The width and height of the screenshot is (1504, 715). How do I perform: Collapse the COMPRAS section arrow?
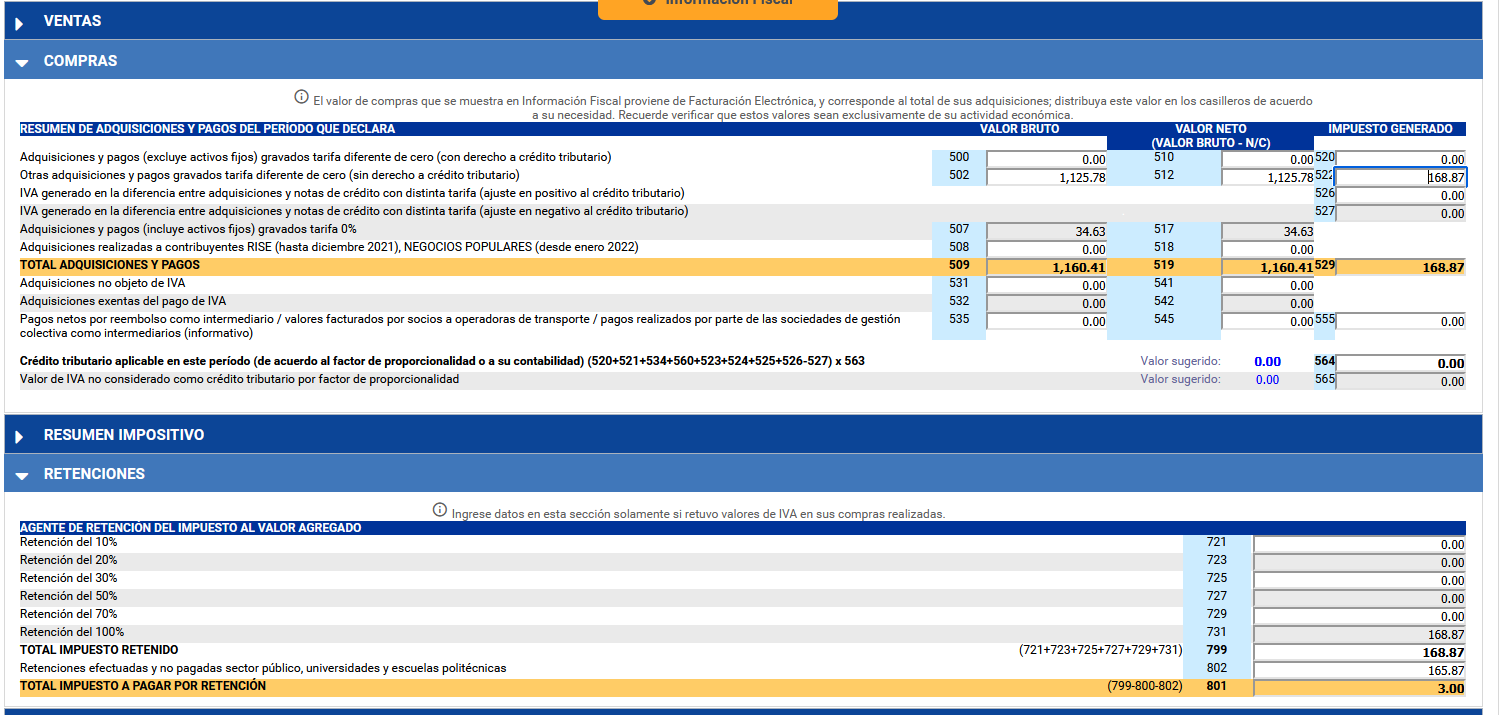tap(21, 62)
